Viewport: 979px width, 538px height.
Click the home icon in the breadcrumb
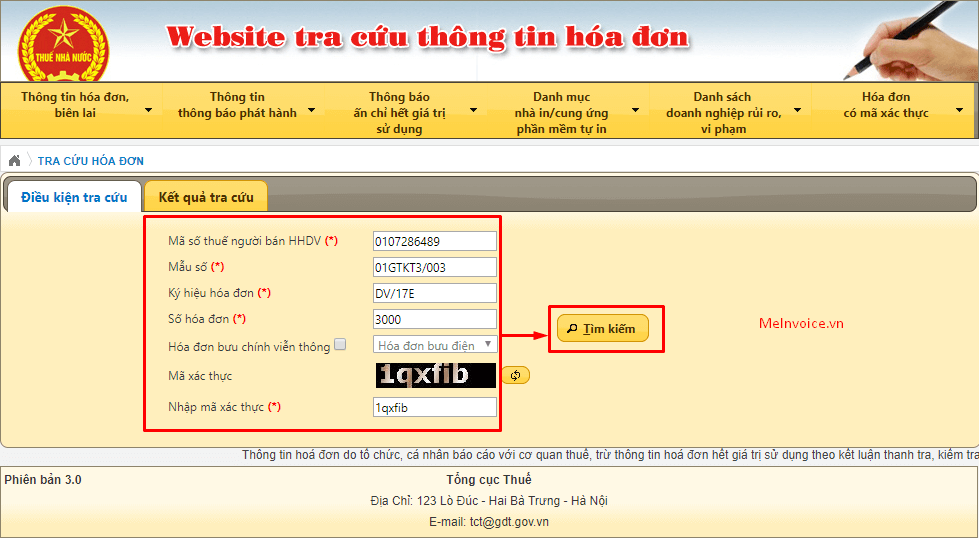14,161
